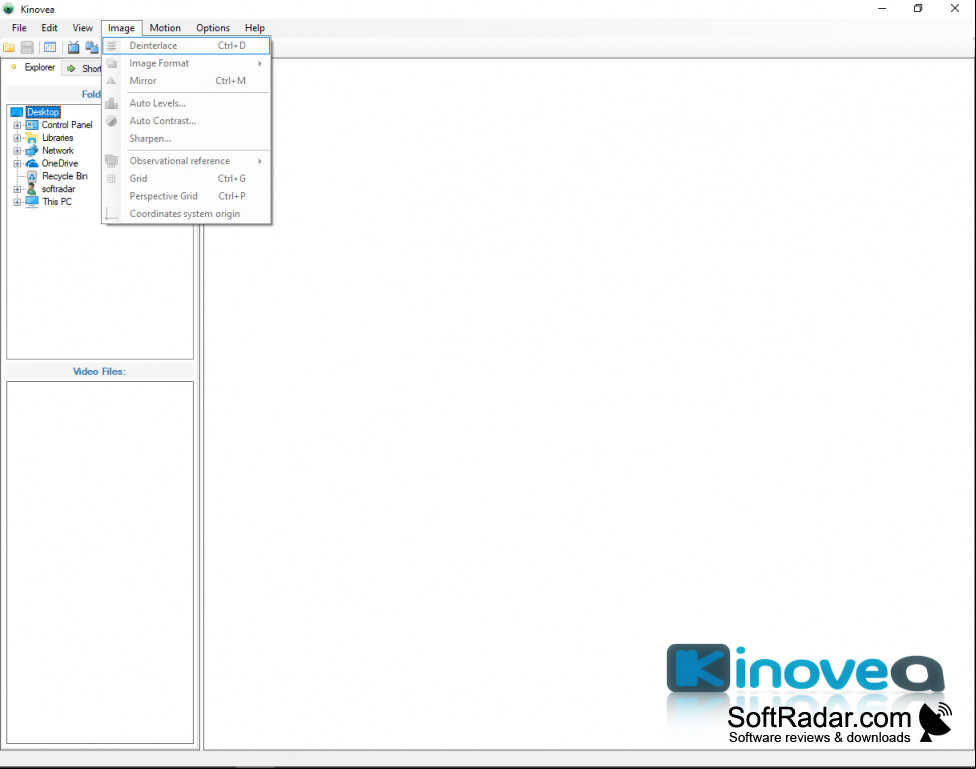Expand the Libraries tree node
This screenshot has height=769, width=976.
17,138
